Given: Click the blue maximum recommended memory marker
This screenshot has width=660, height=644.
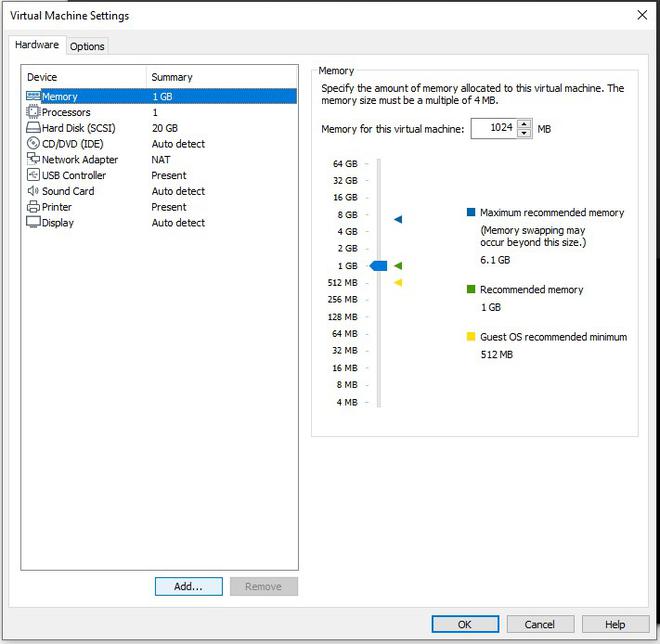Looking at the screenshot, I should click(x=398, y=219).
